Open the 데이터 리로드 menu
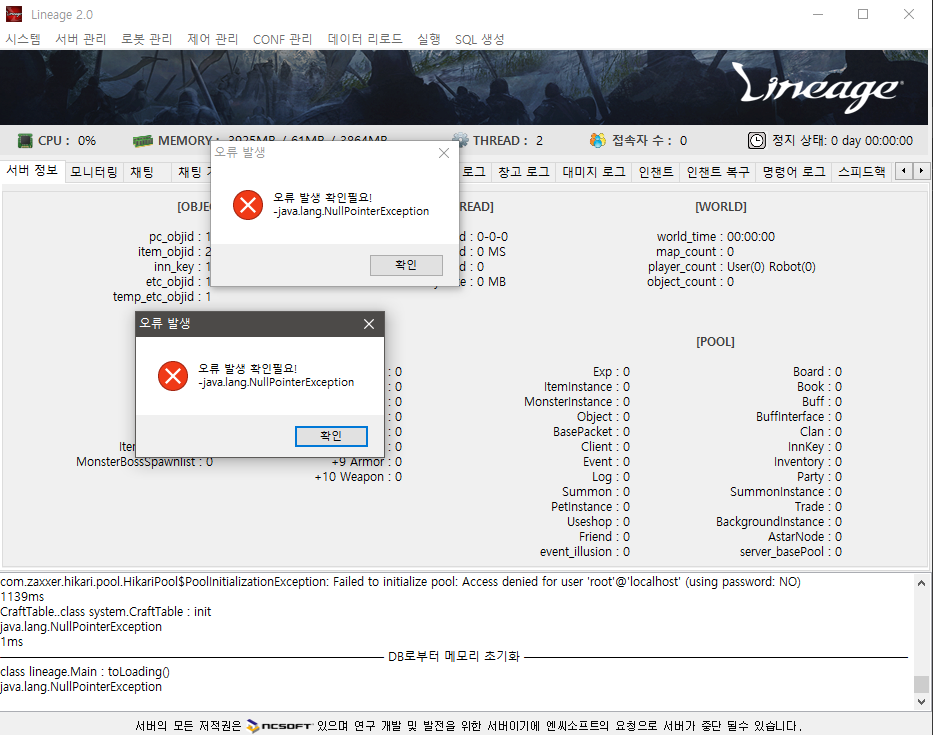Viewport: 933px width, 735px height. click(x=365, y=39)
